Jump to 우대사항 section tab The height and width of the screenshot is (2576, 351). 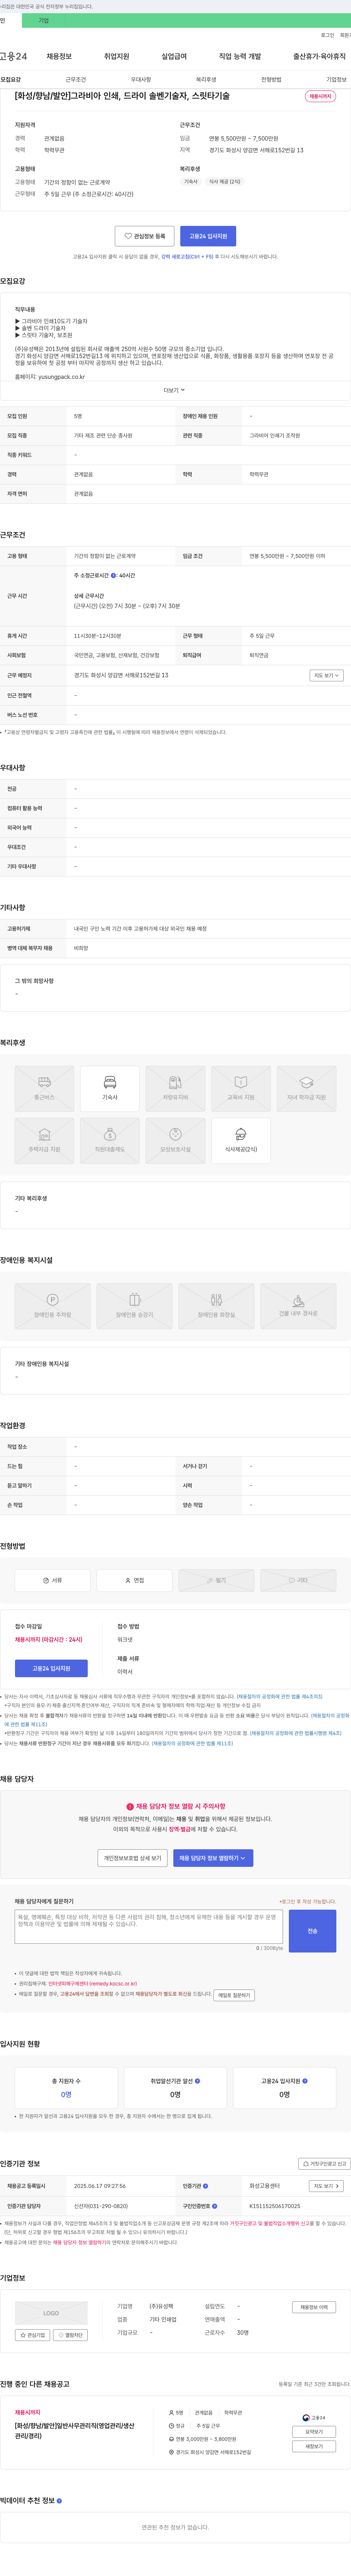[x=141, y=79]
